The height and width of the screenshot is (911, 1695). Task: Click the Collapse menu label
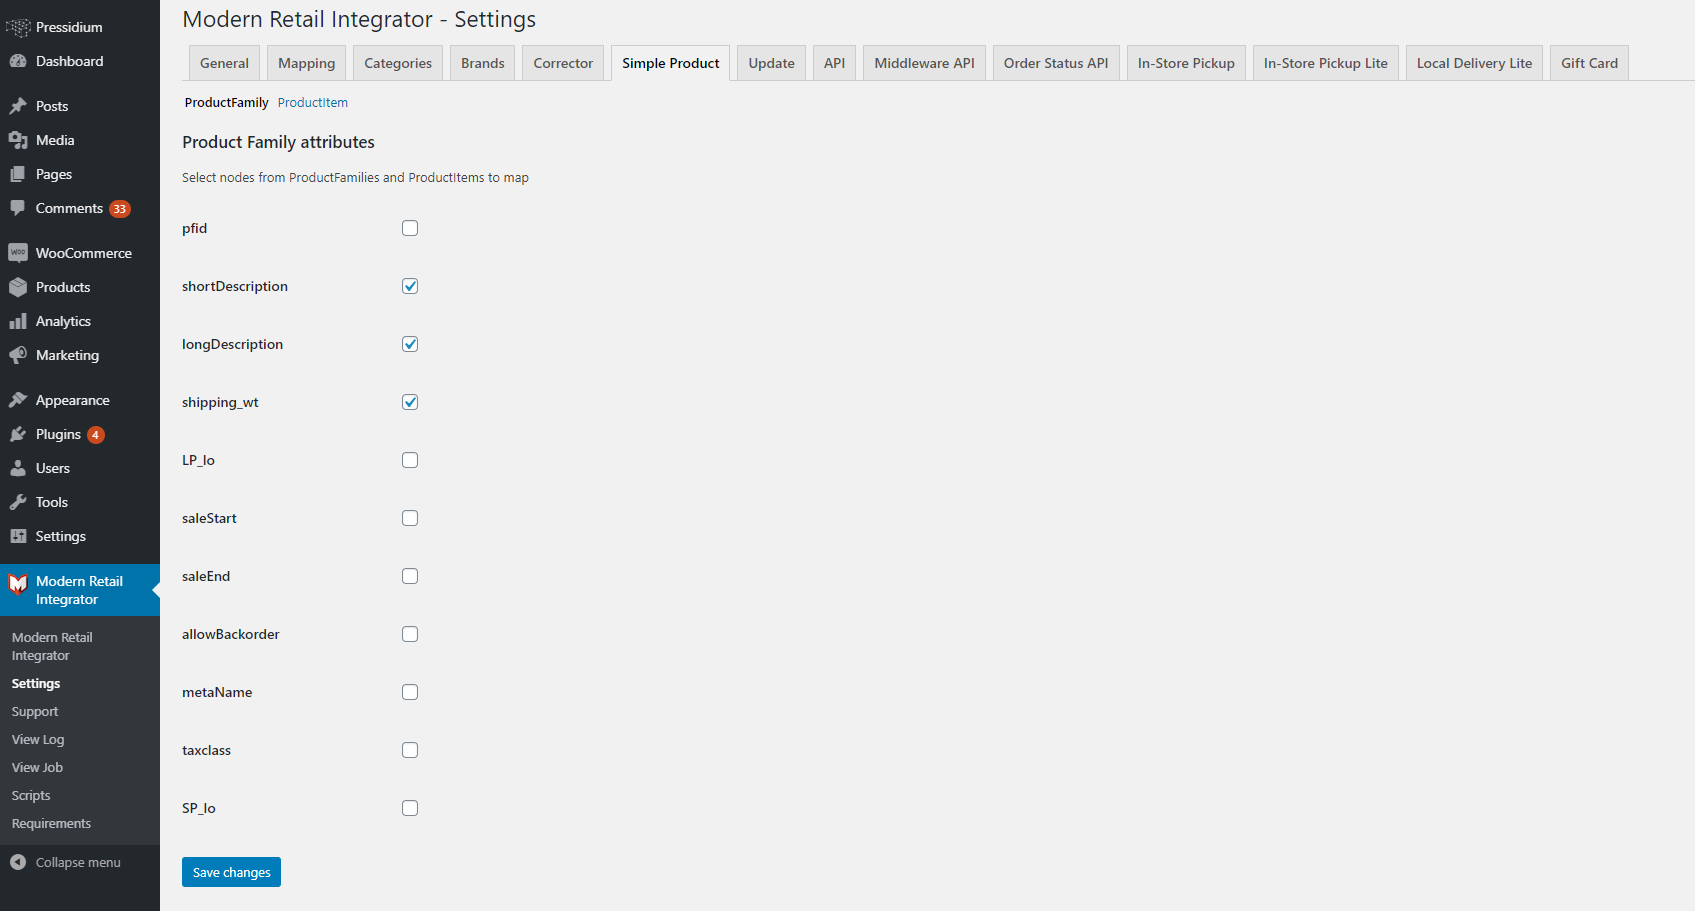pos(78,862)
